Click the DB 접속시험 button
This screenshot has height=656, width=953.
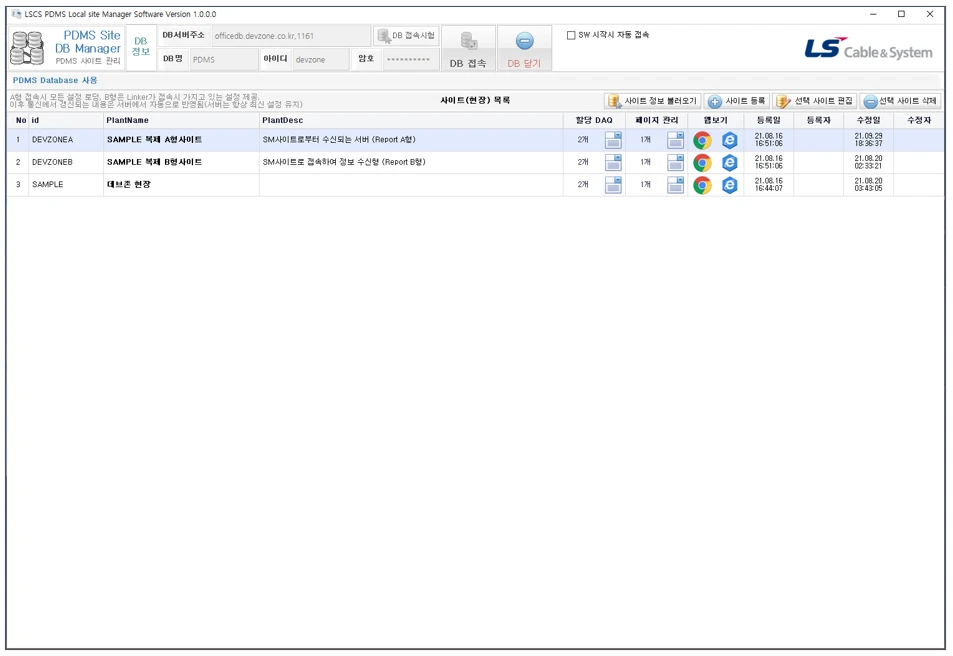click(406, 36)
